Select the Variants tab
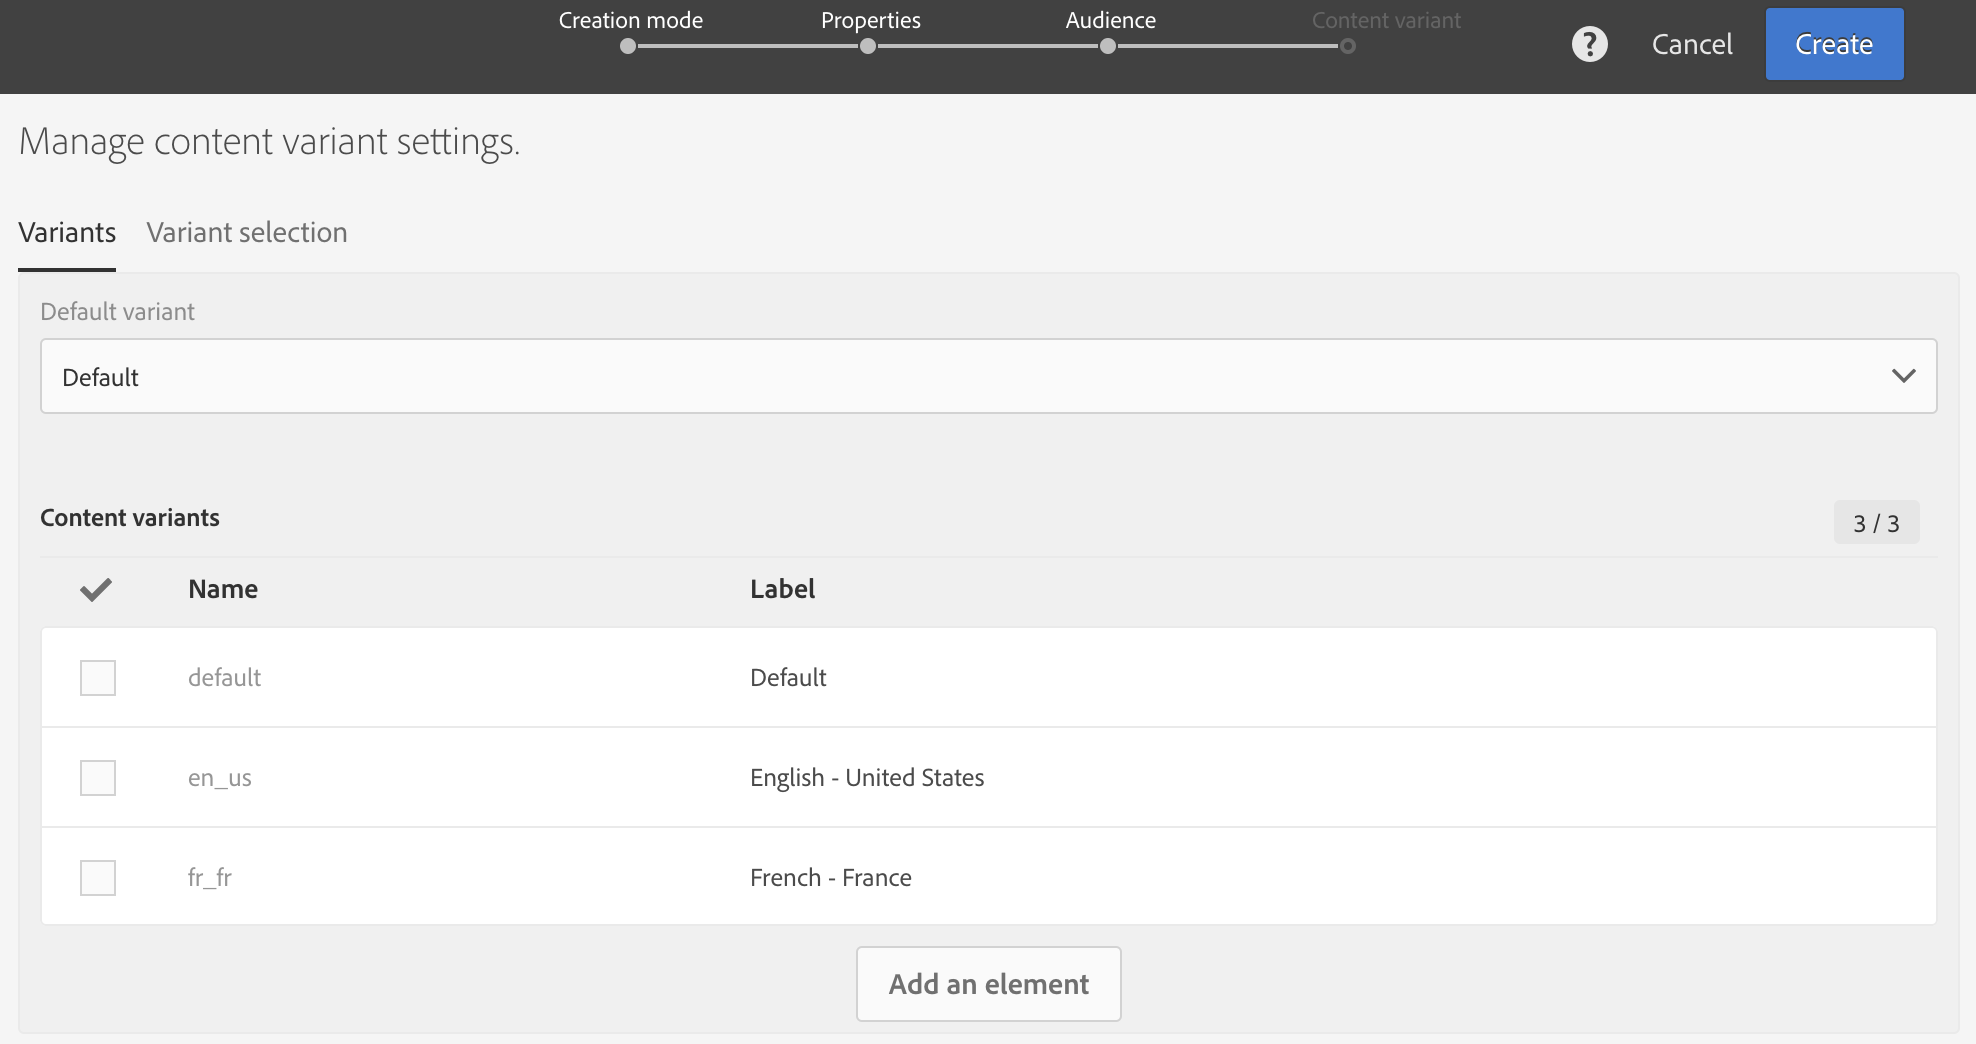1976x1044 pixels. pos(67,232)
